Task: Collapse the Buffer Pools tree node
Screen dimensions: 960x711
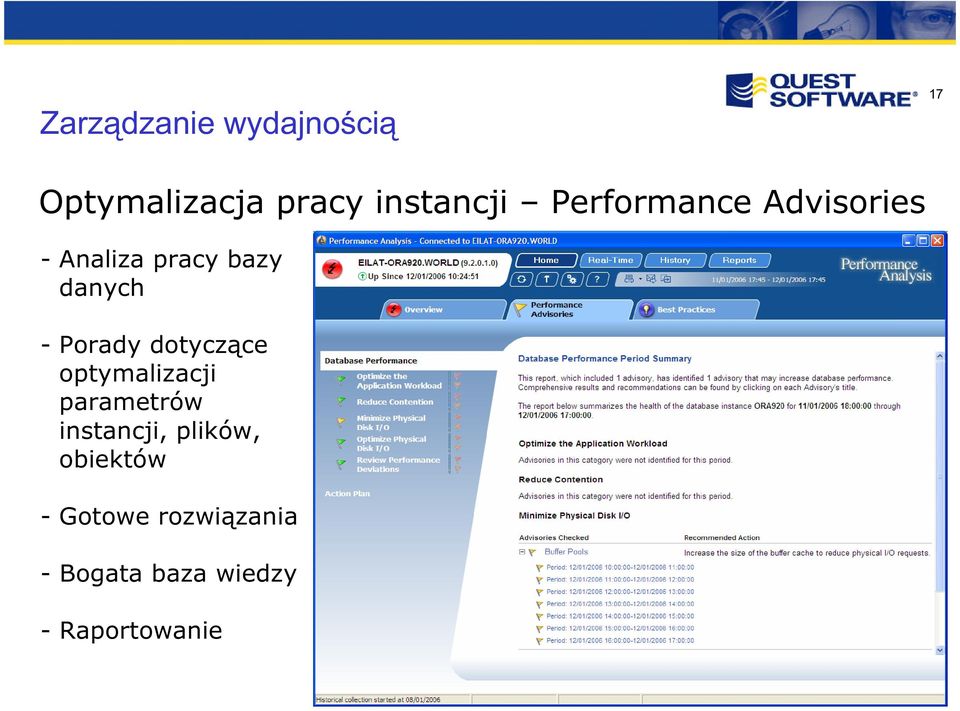Action: [522, 552]
